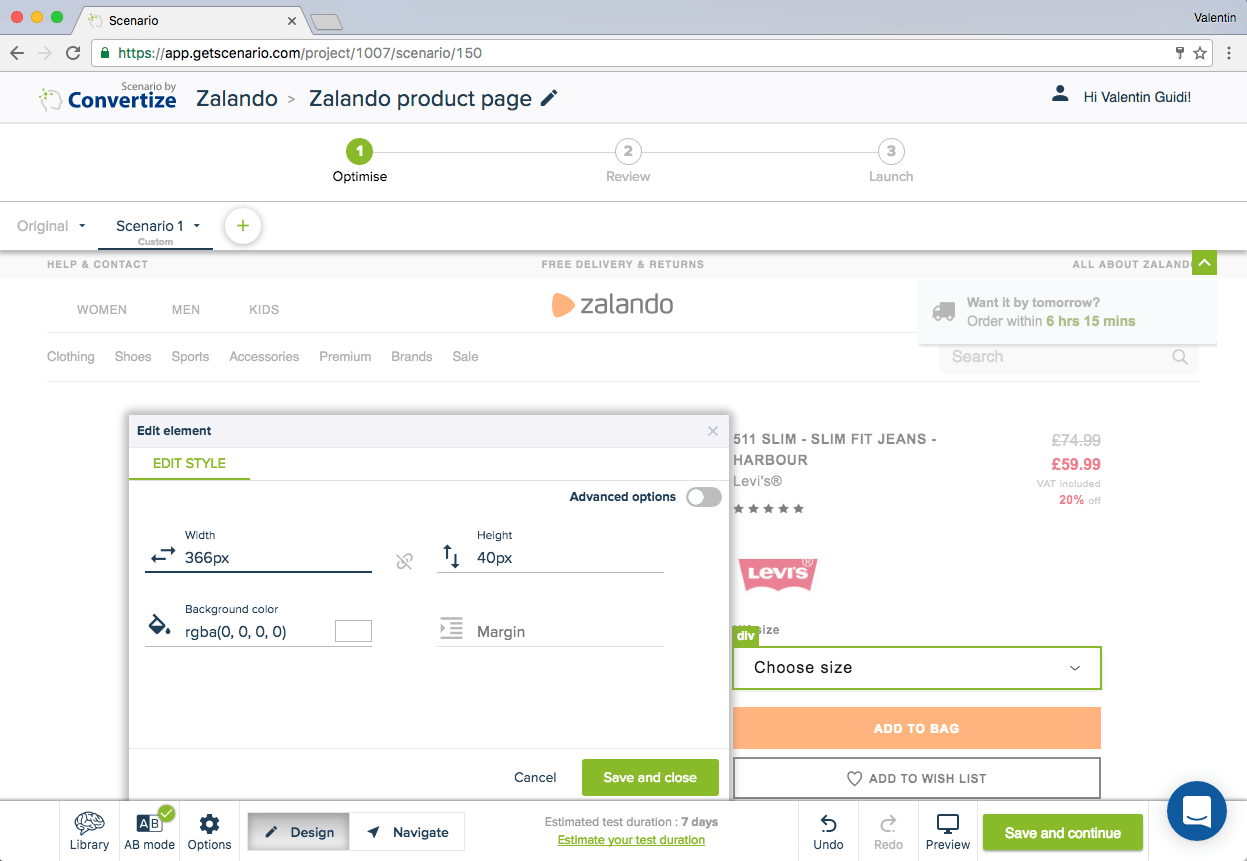
Task: Open the chat support bubble
Action: [1197, 811]
